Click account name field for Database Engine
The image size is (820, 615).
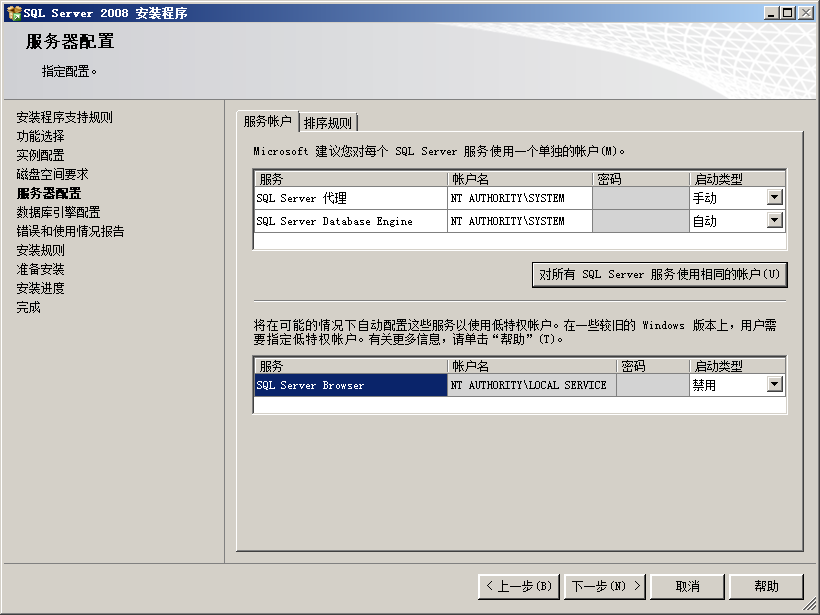(x=519, y=221)
